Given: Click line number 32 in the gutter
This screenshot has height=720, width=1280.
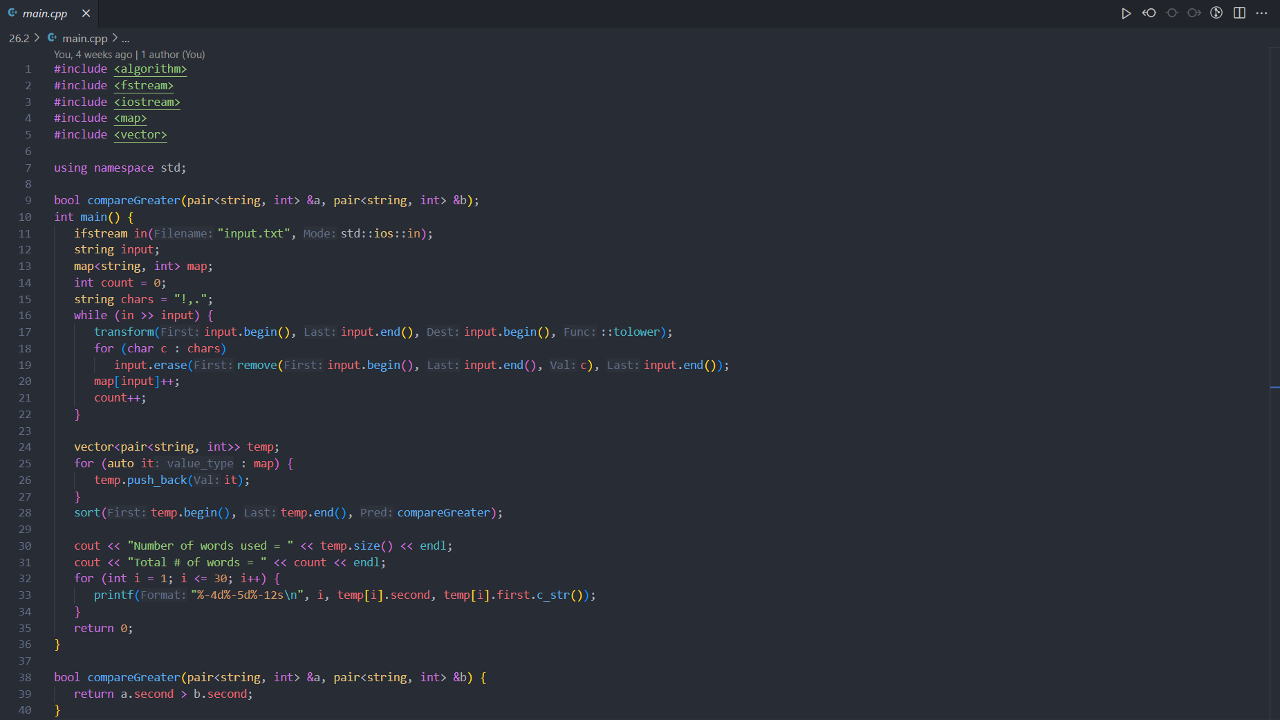Looking at the screenshot, I should [x=25, y=578].
